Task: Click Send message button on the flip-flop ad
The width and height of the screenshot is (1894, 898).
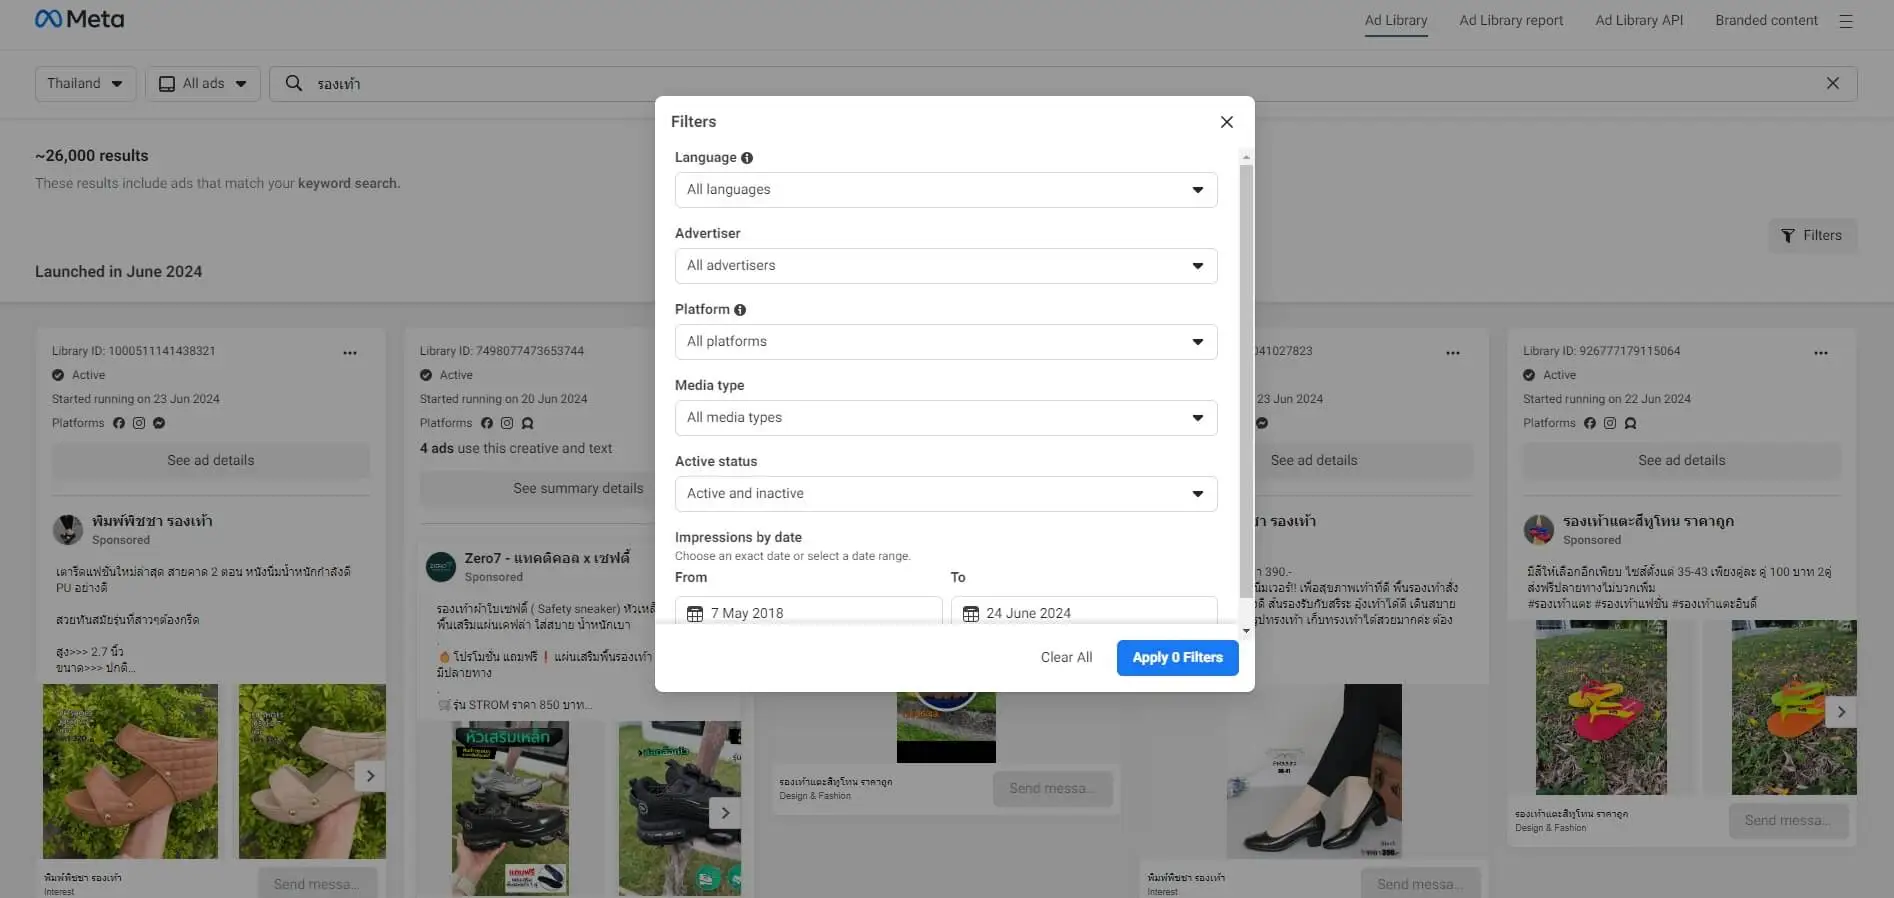Action: click(x=1789, y=821)
